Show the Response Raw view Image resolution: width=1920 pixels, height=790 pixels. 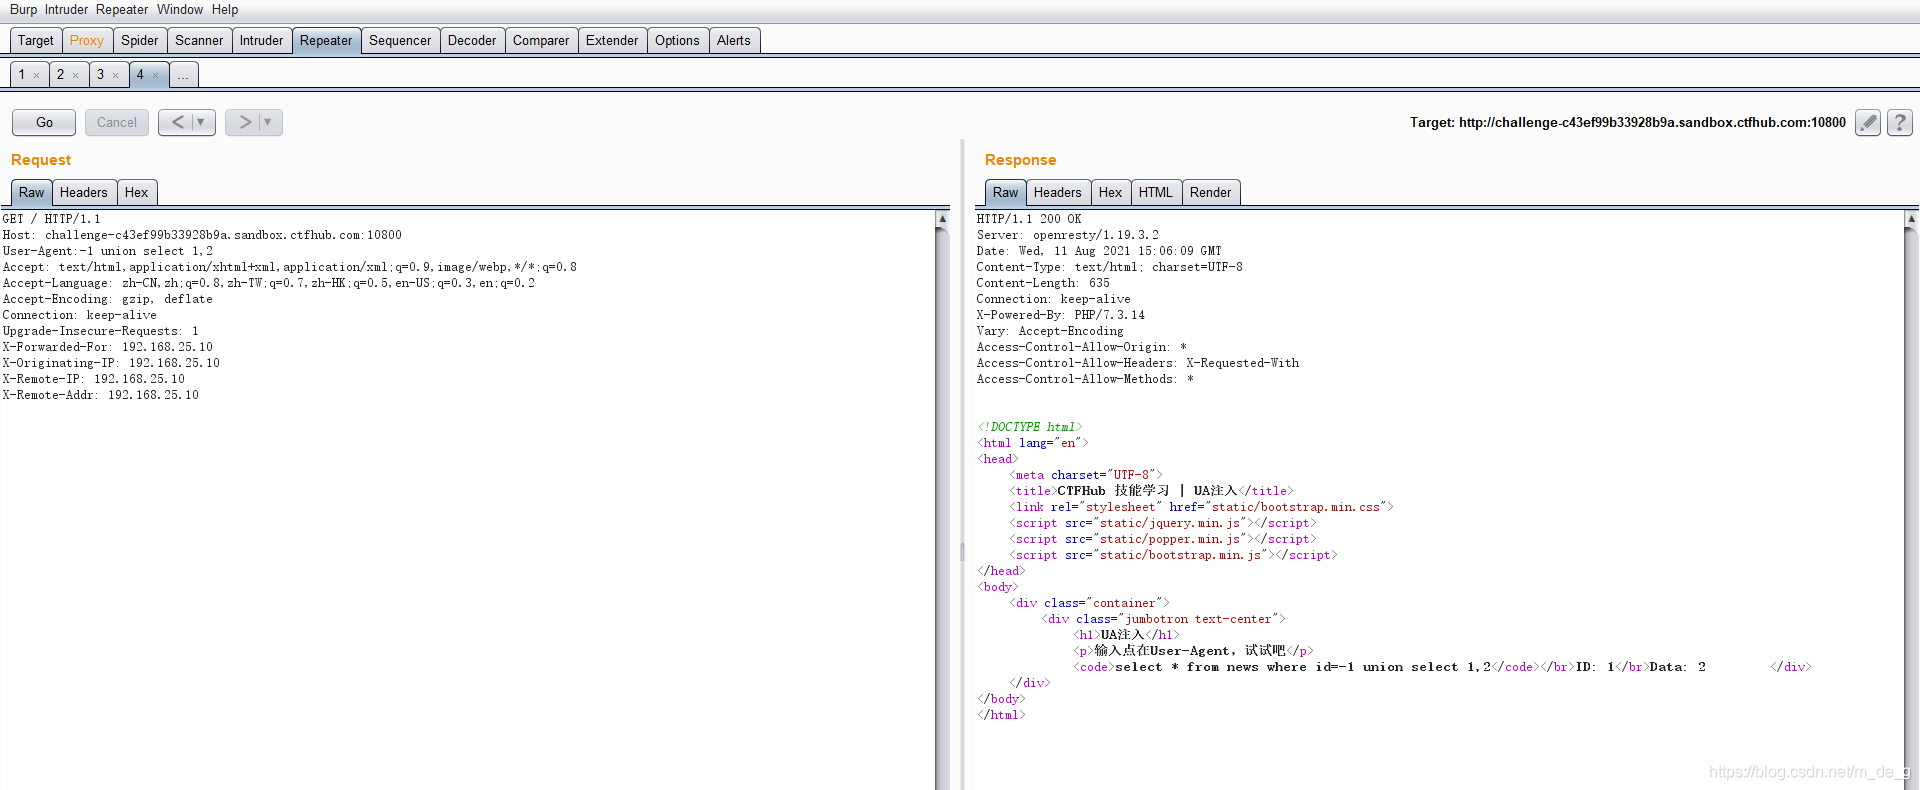point(1006,193)
